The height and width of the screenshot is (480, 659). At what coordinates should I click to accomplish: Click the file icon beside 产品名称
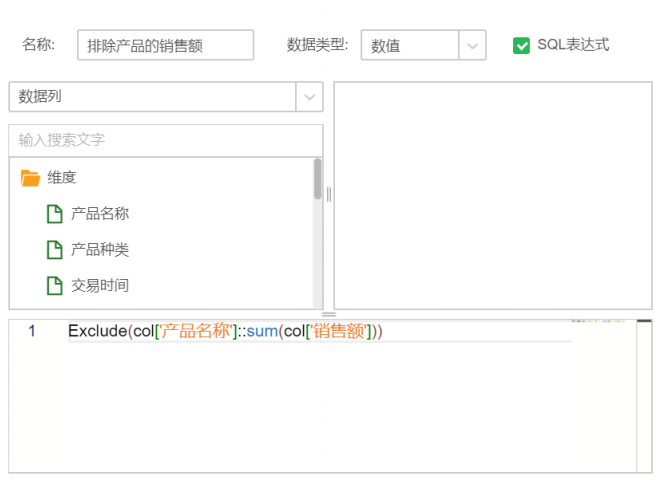54,214
